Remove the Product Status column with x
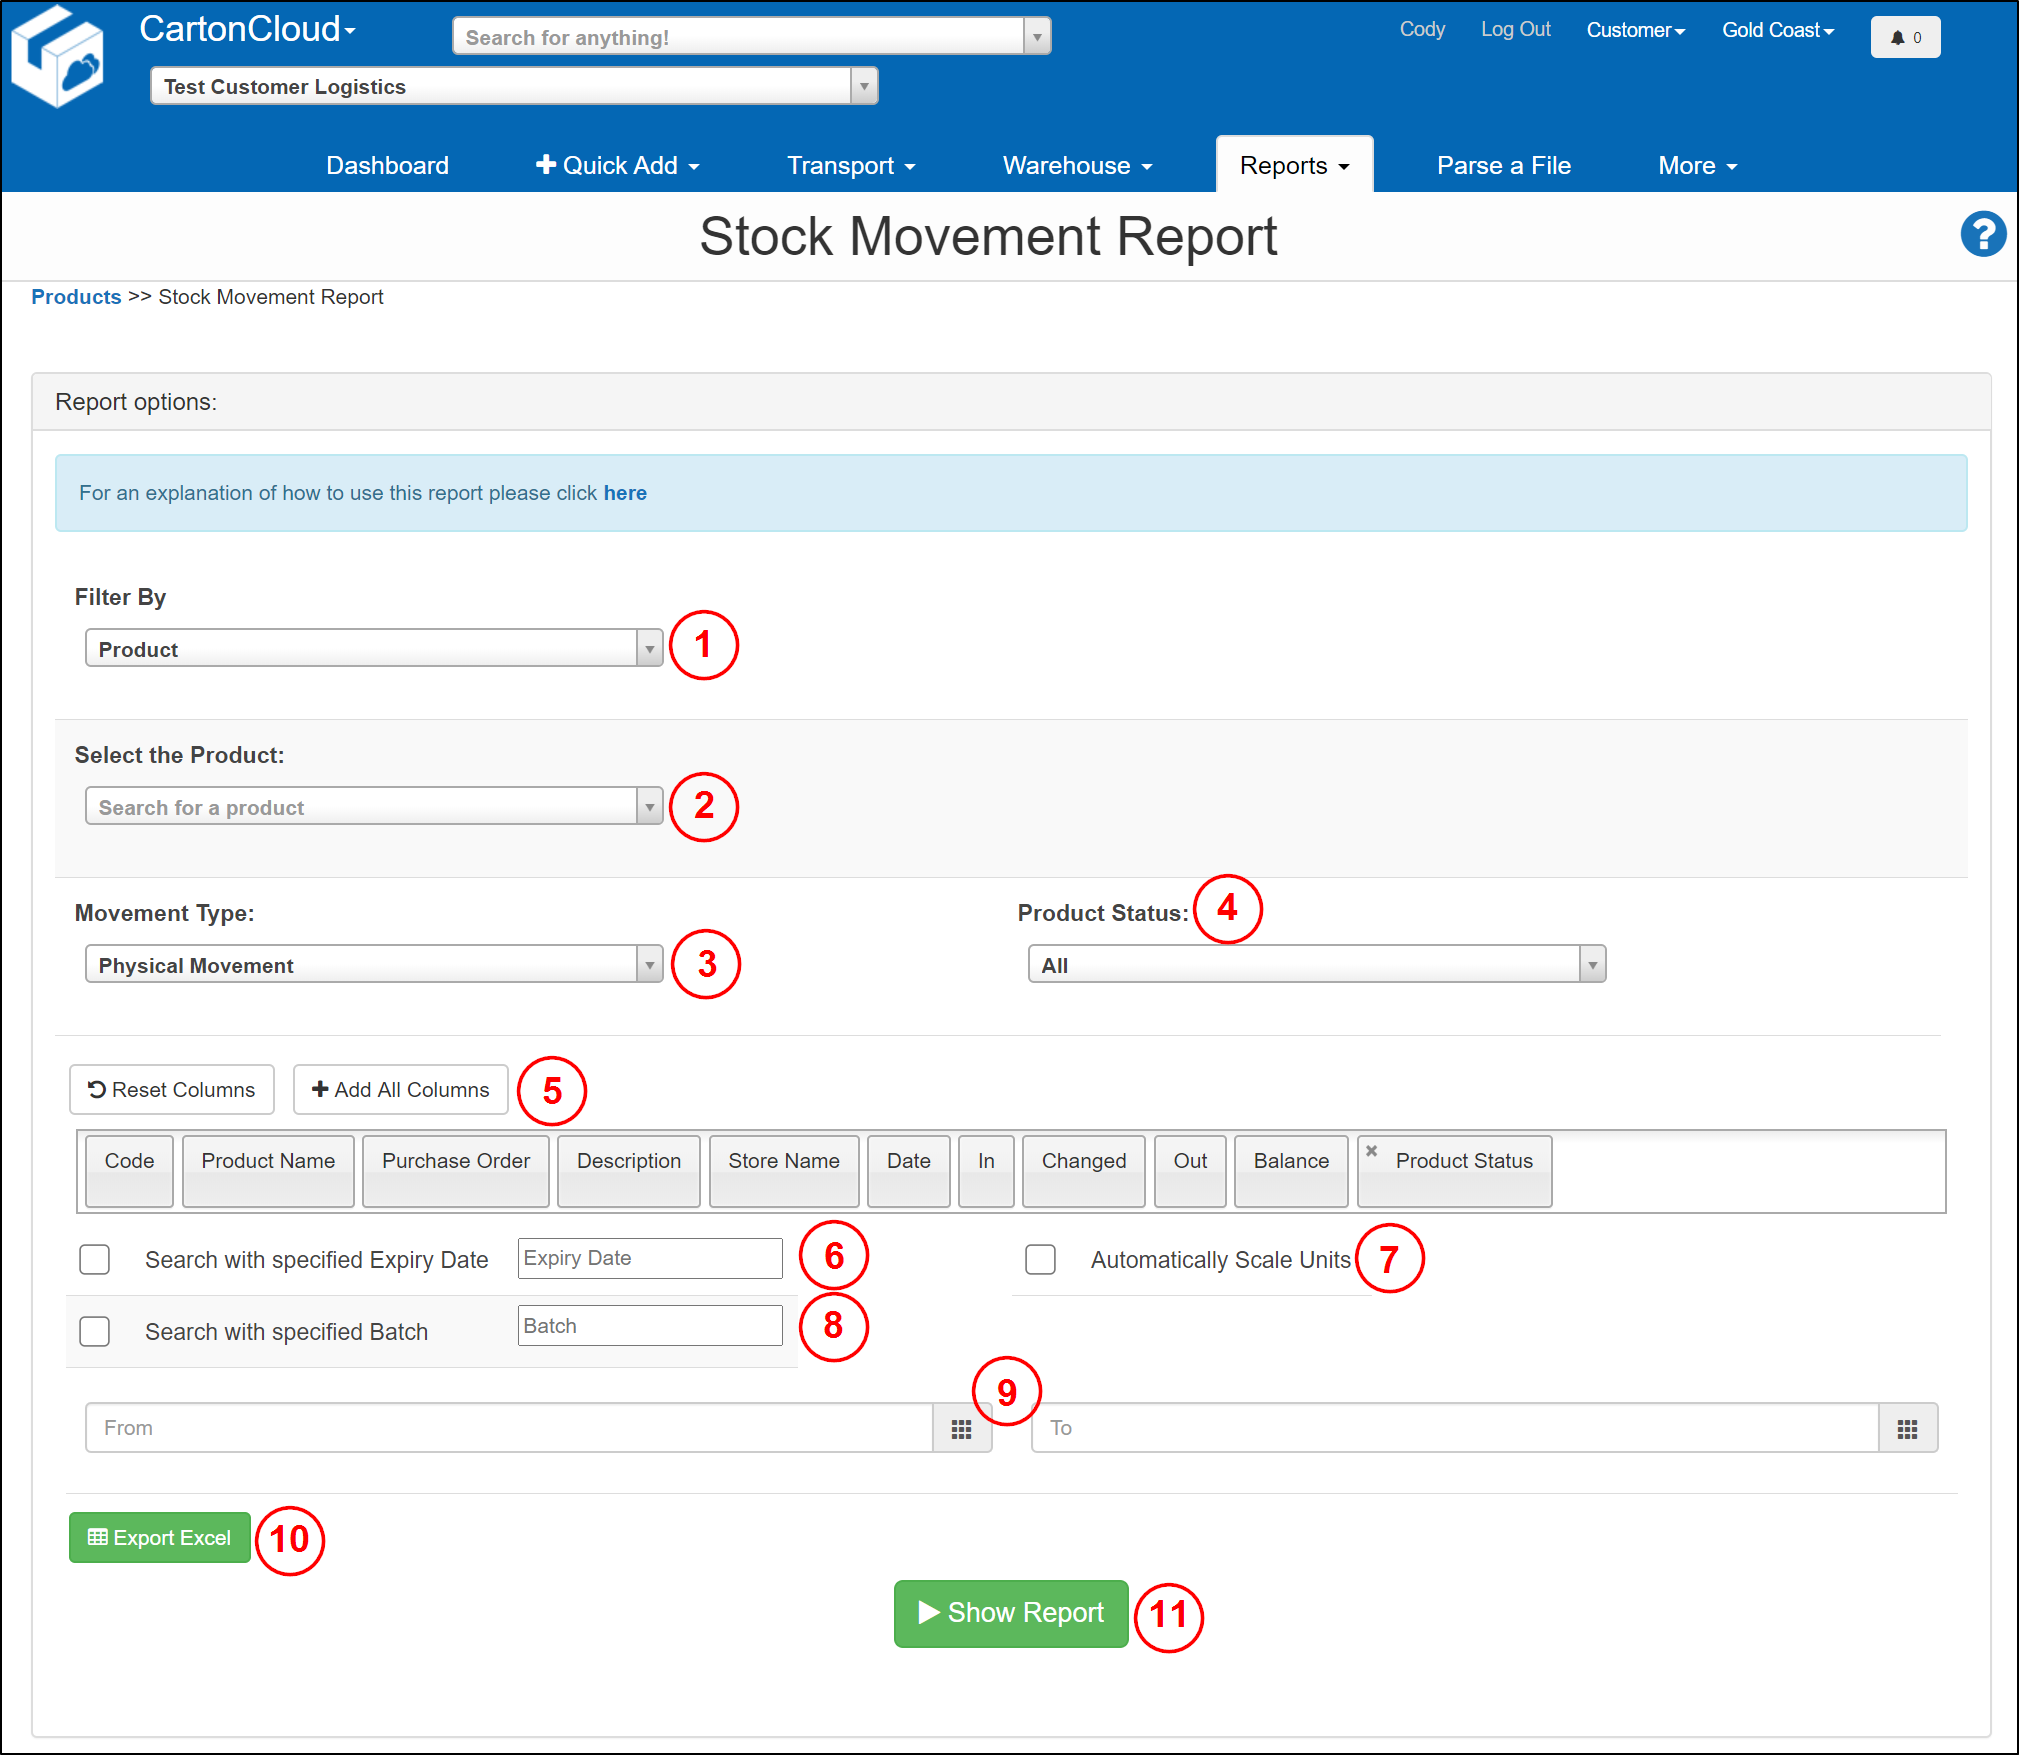This screenshot has height=1755, width=2019. (x=1372, y=1151)
